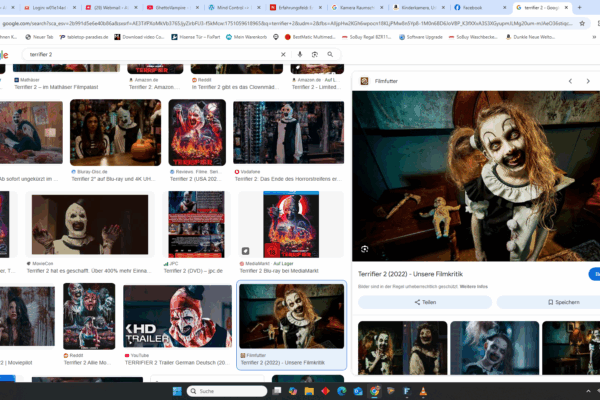Open 'Mein Warenkorb' bookmark
Viewport: 600px width, 400px height.
coord(246,37)
